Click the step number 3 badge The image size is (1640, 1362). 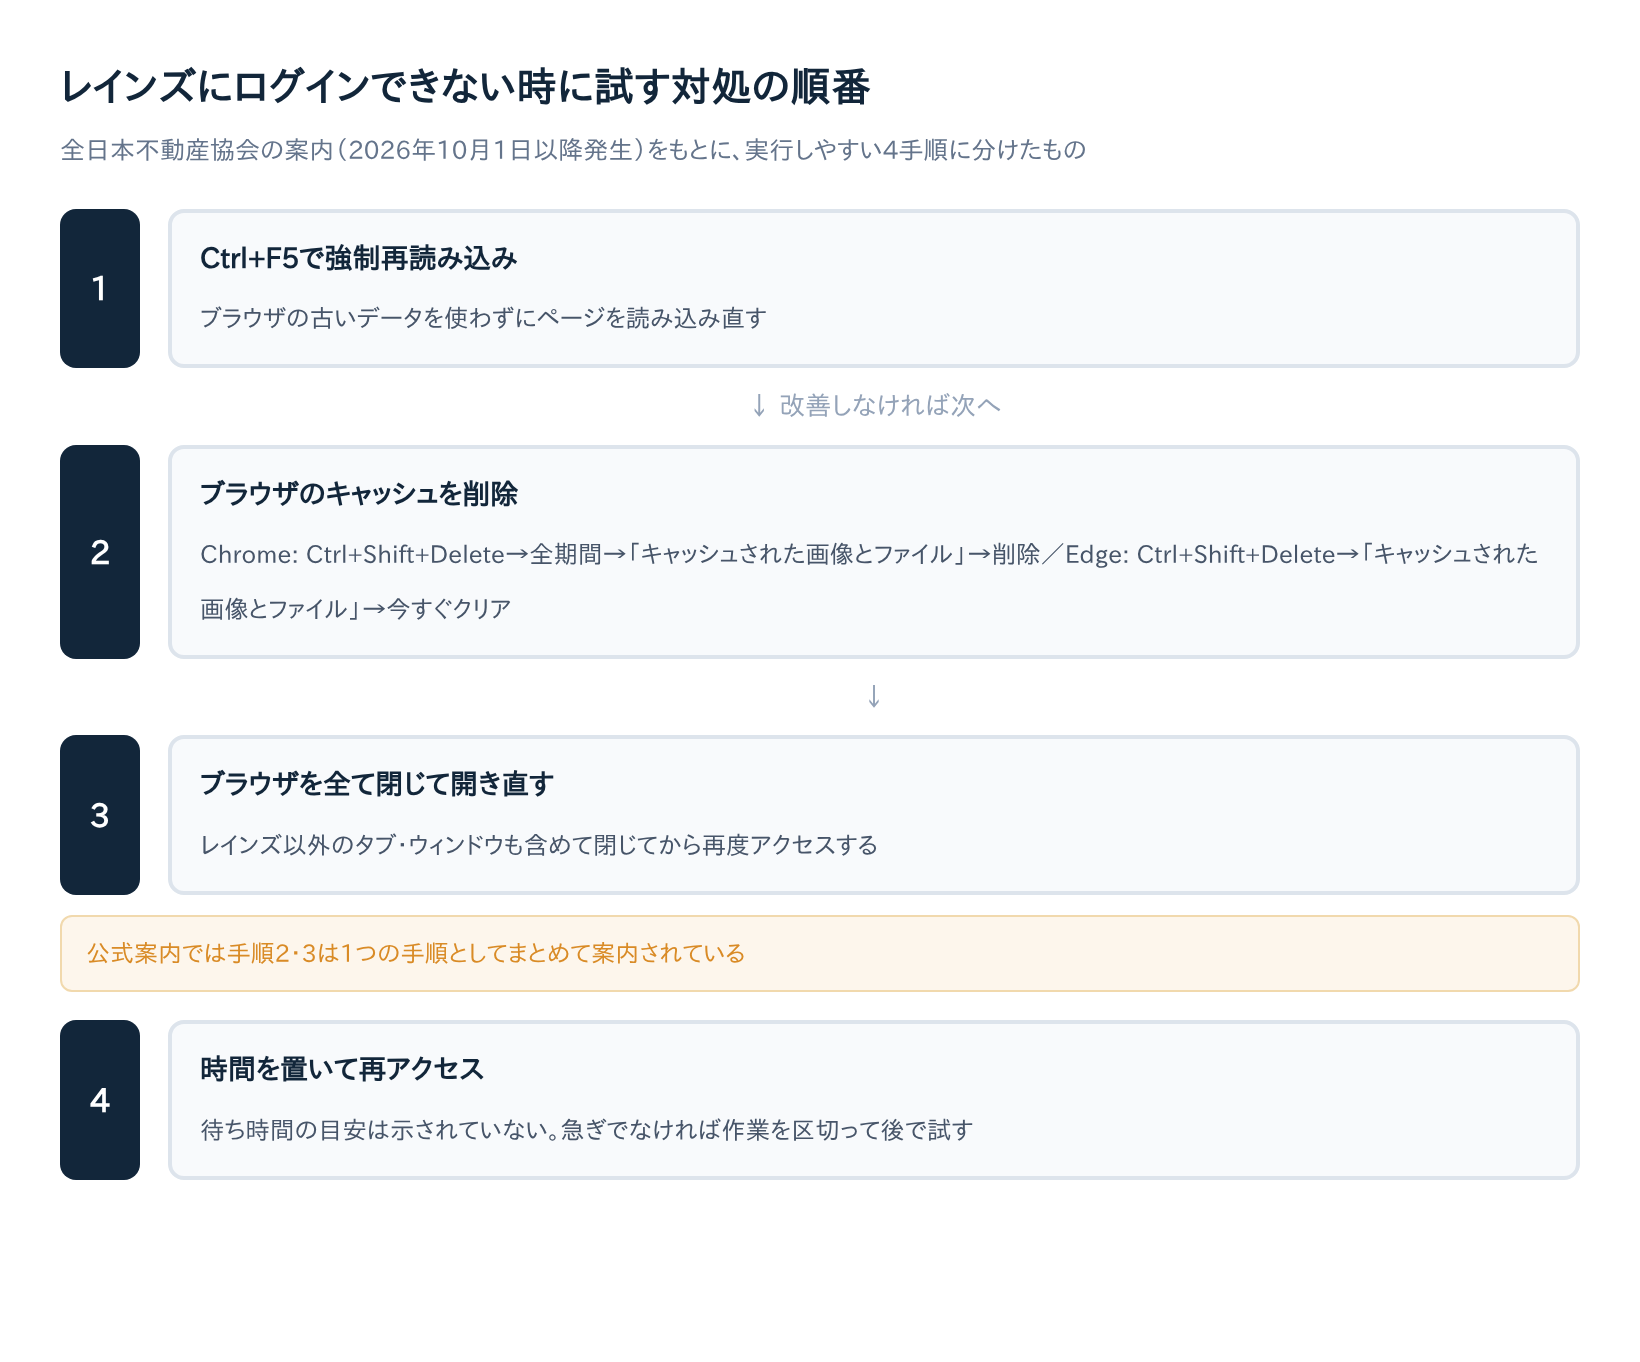[x=100, y=815]
